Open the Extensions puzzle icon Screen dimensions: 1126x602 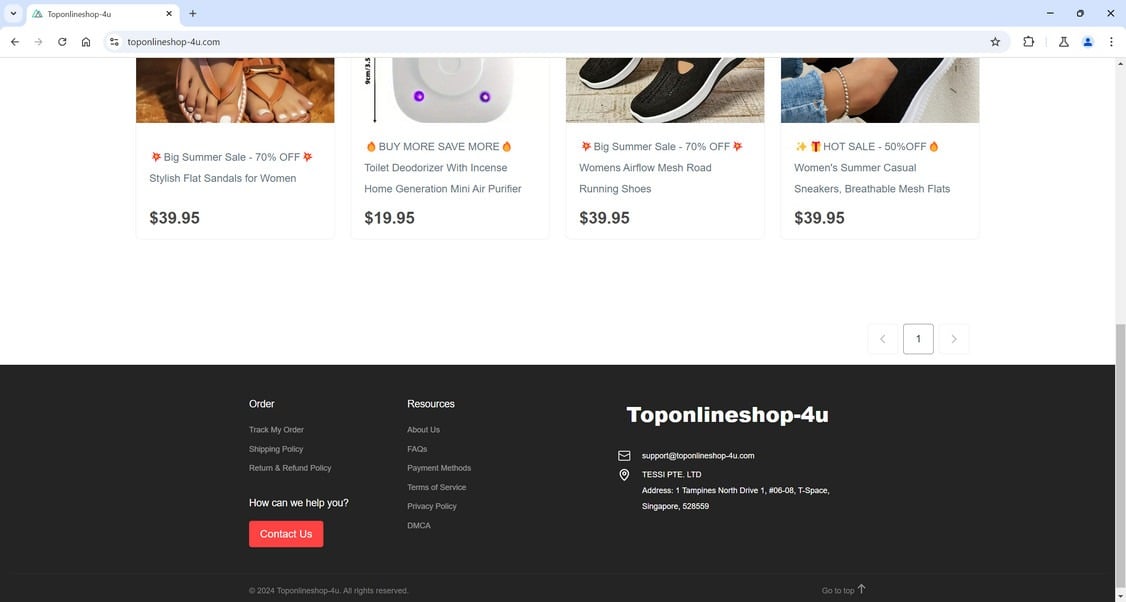pyautogui.click(x=1028, y=42)
